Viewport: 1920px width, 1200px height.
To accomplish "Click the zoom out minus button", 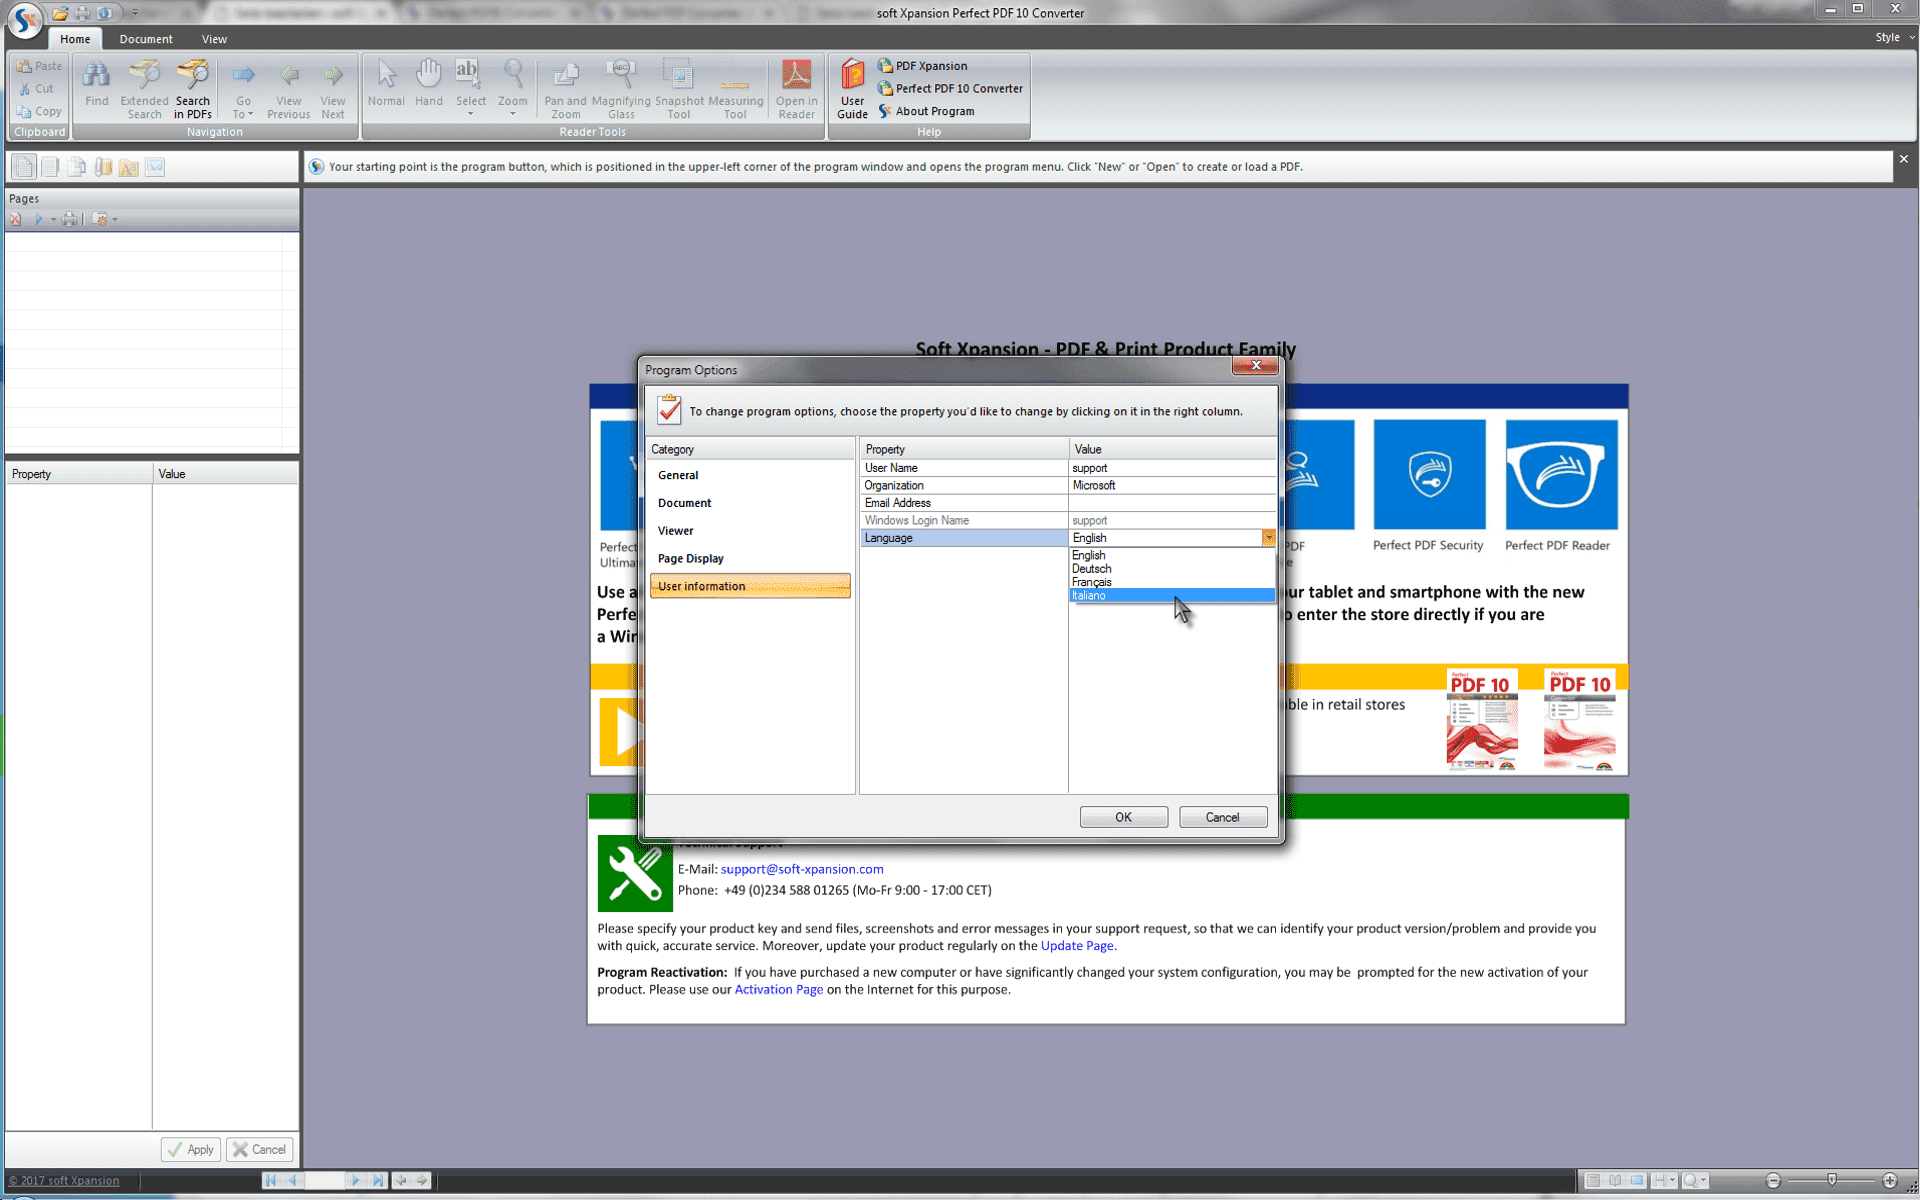I will (x=1773, y=1181).
